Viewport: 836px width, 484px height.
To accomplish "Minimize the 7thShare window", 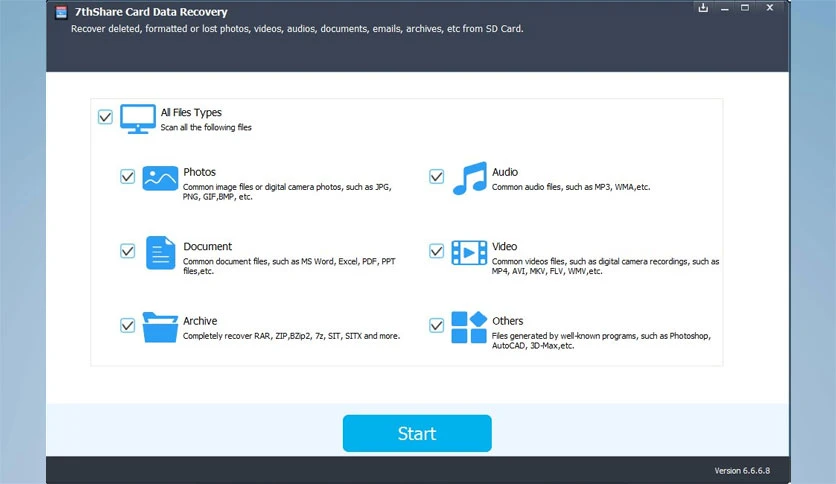I will click(725, 8).
